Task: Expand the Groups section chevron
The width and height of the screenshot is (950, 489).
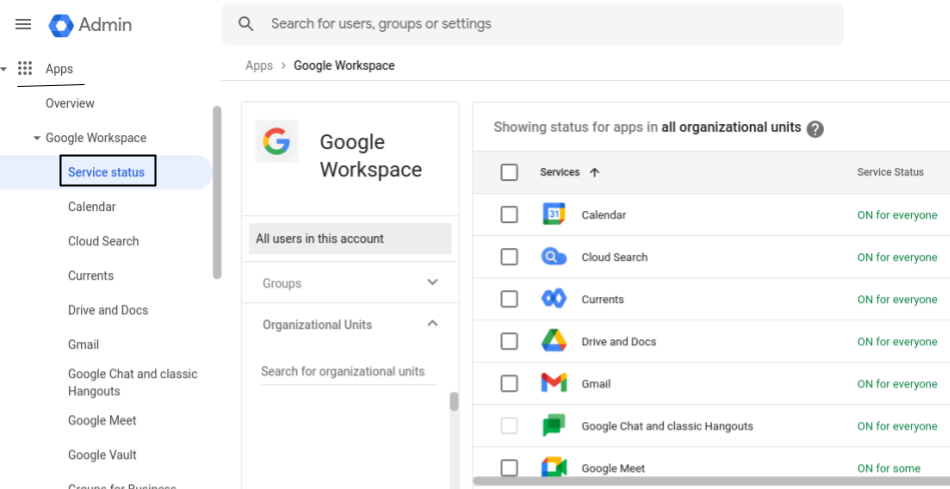Action: tap(433, 282)
